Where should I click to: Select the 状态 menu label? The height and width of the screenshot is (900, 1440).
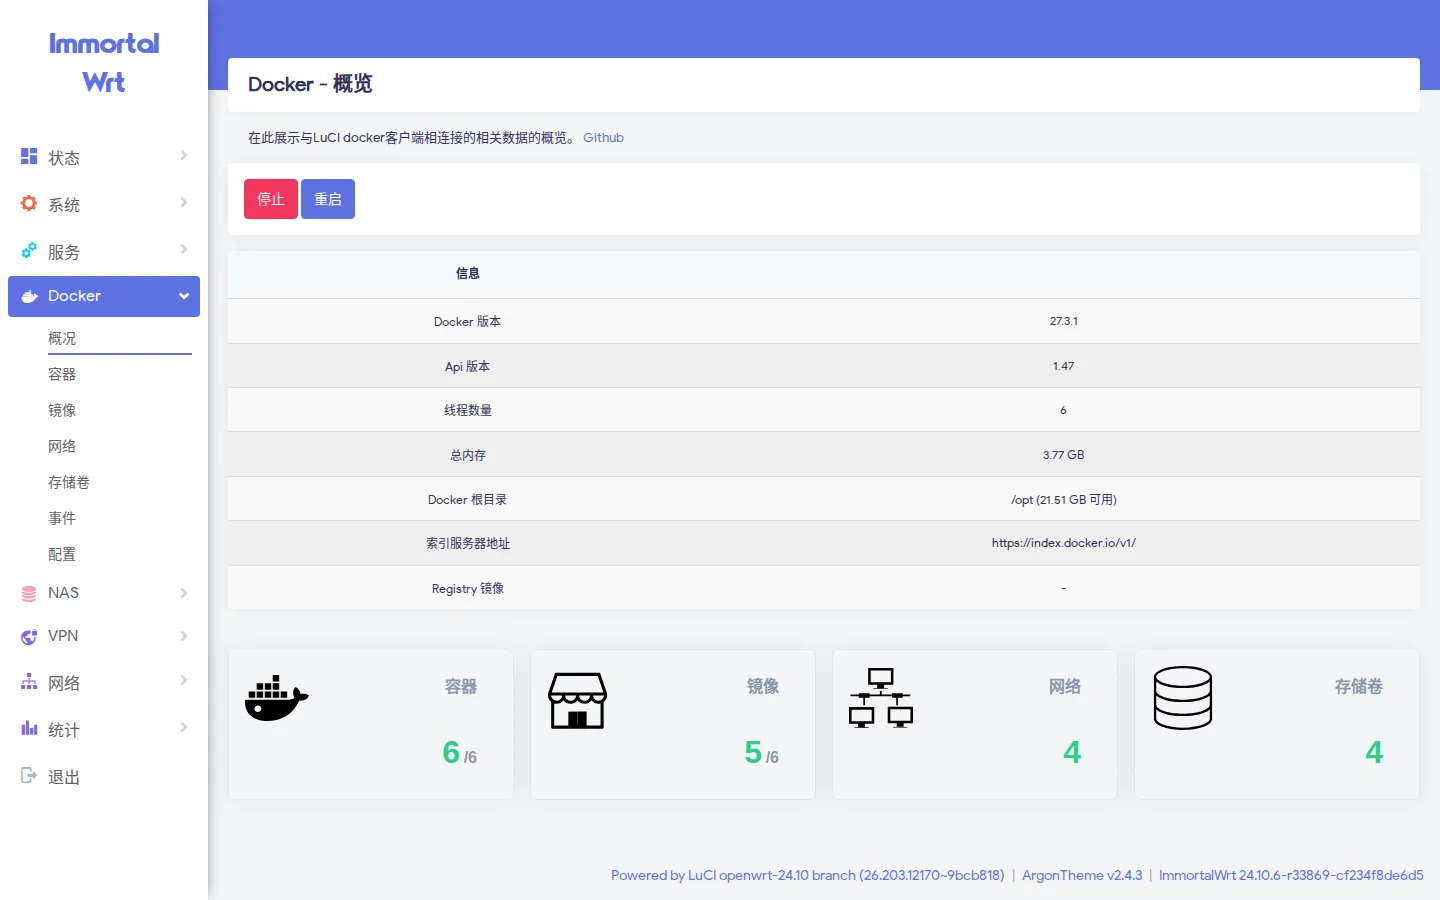pyautogui.click(x=64, y=158)
